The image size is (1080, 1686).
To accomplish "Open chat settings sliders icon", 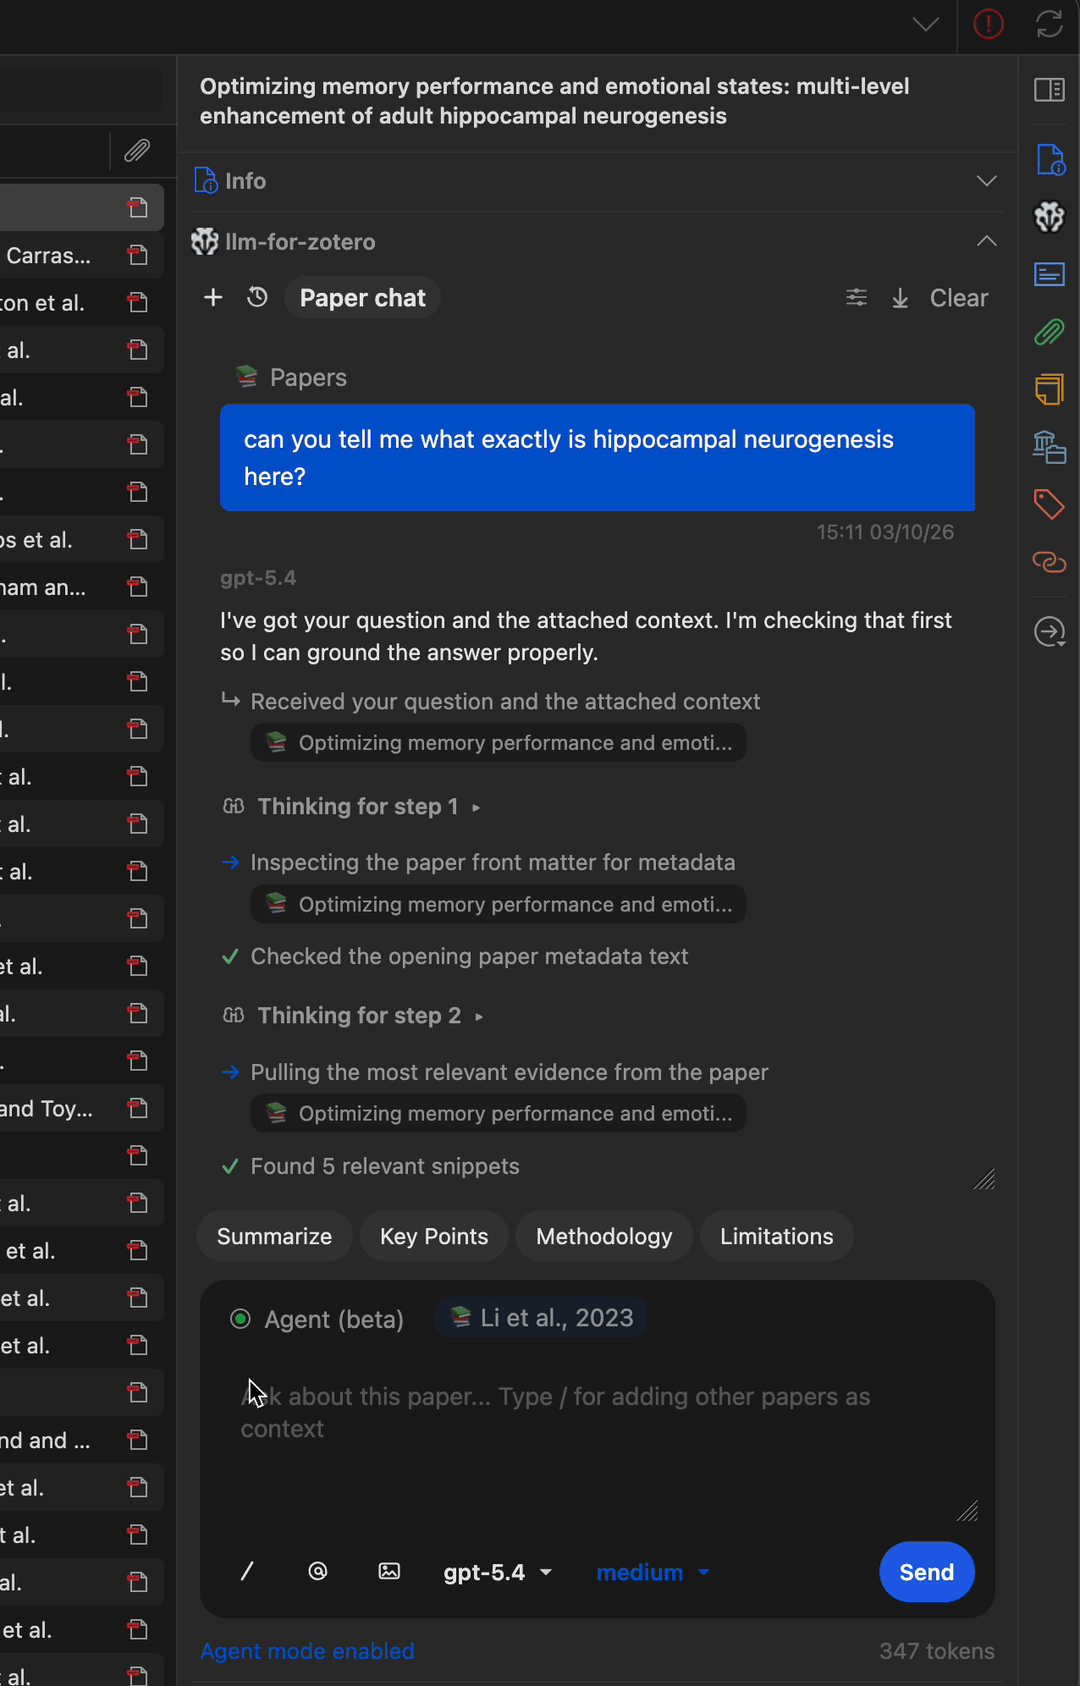I will tap(856, 297).
